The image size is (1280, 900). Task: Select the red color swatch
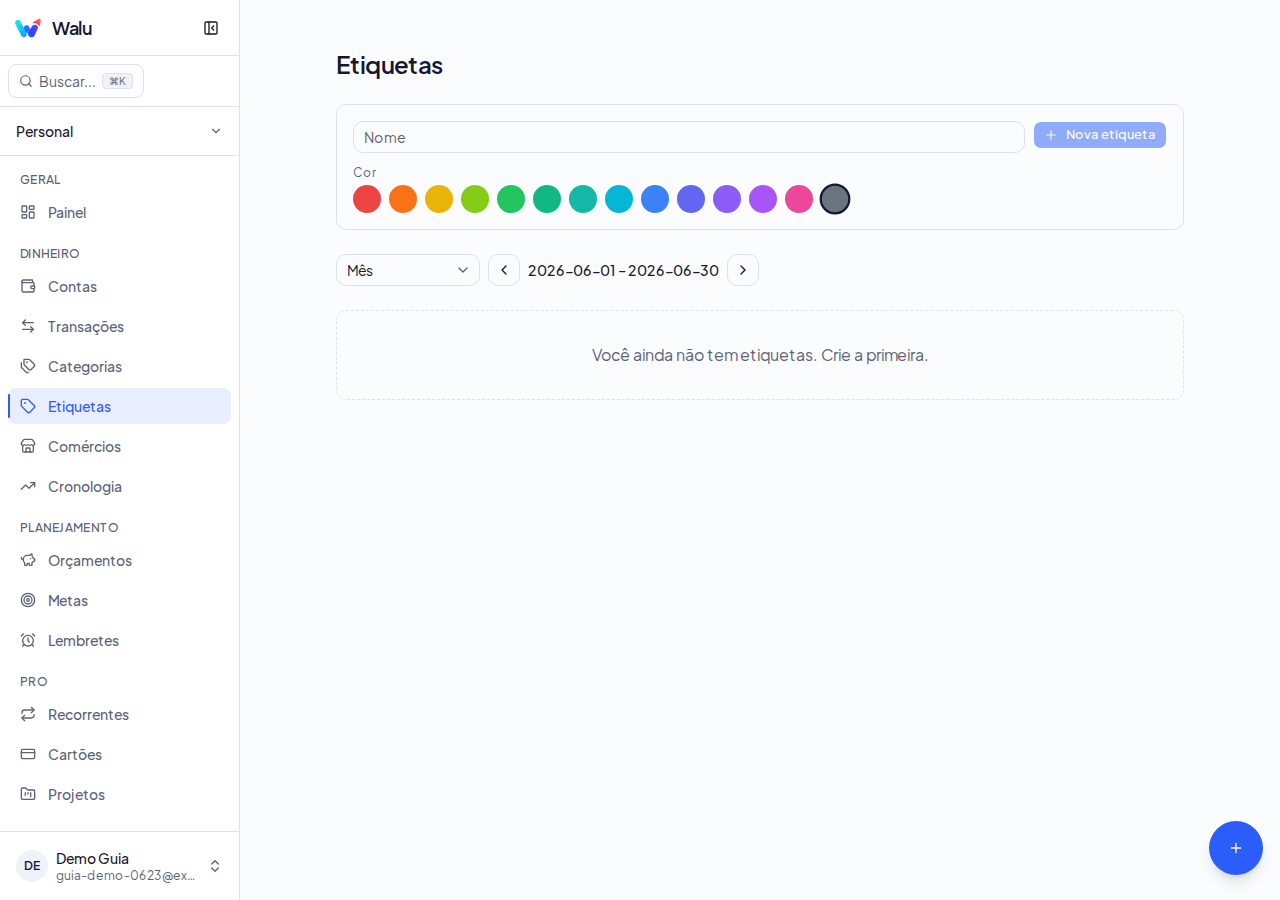point(367,199)
